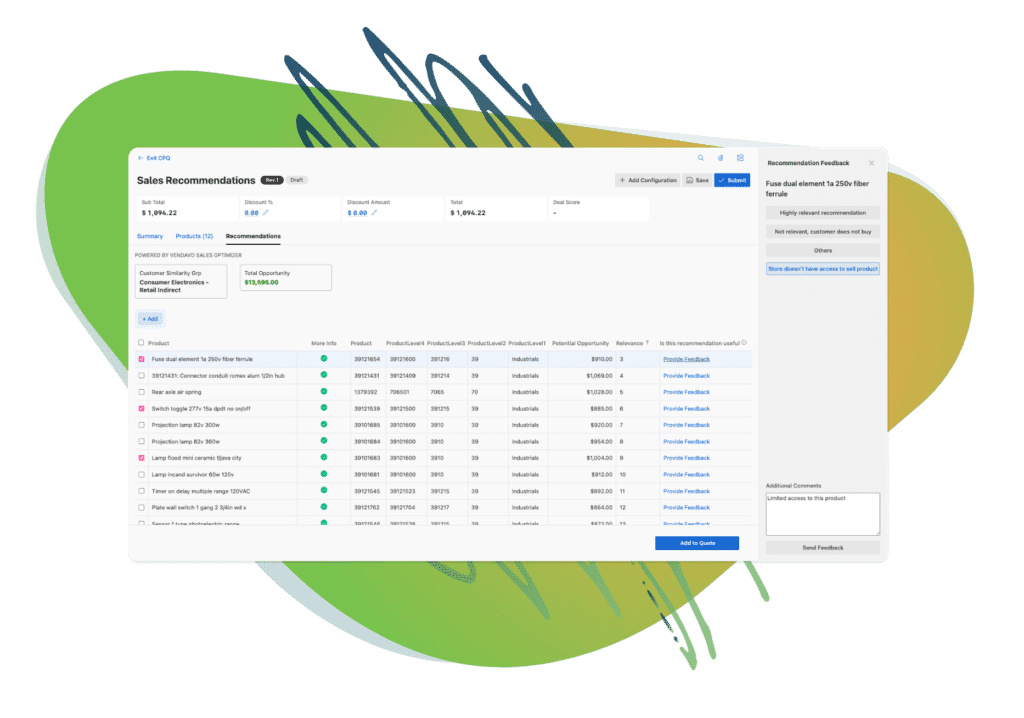Close the Recommendation Feedback panel

point(871,162)
